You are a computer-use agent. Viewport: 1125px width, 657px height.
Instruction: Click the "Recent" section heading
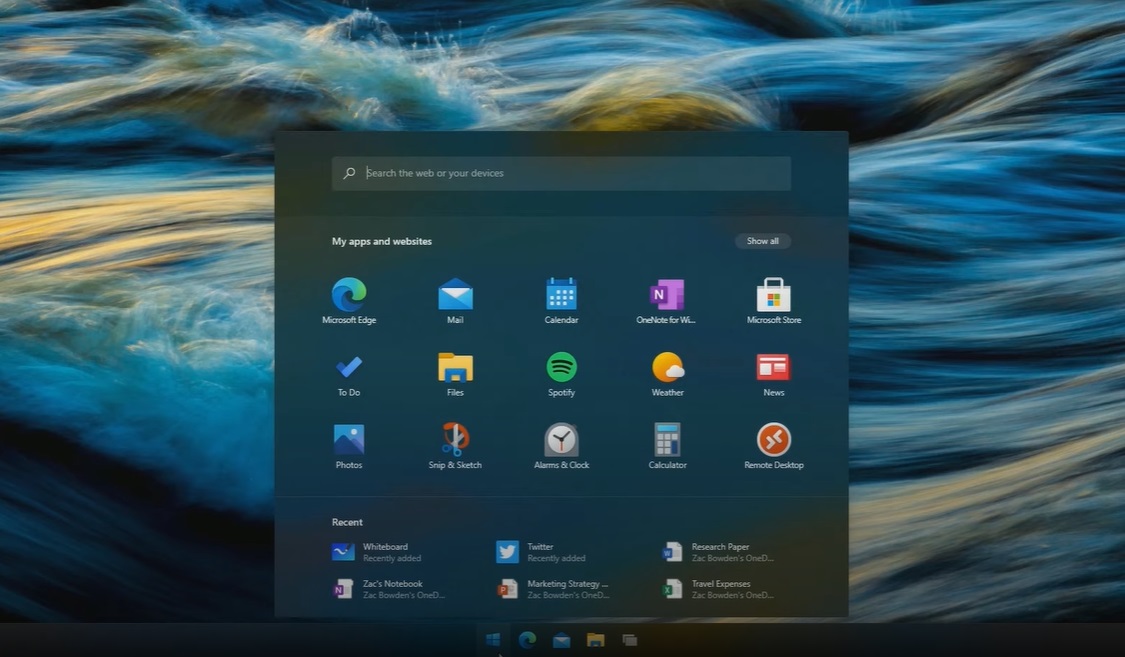coord(347,522)
